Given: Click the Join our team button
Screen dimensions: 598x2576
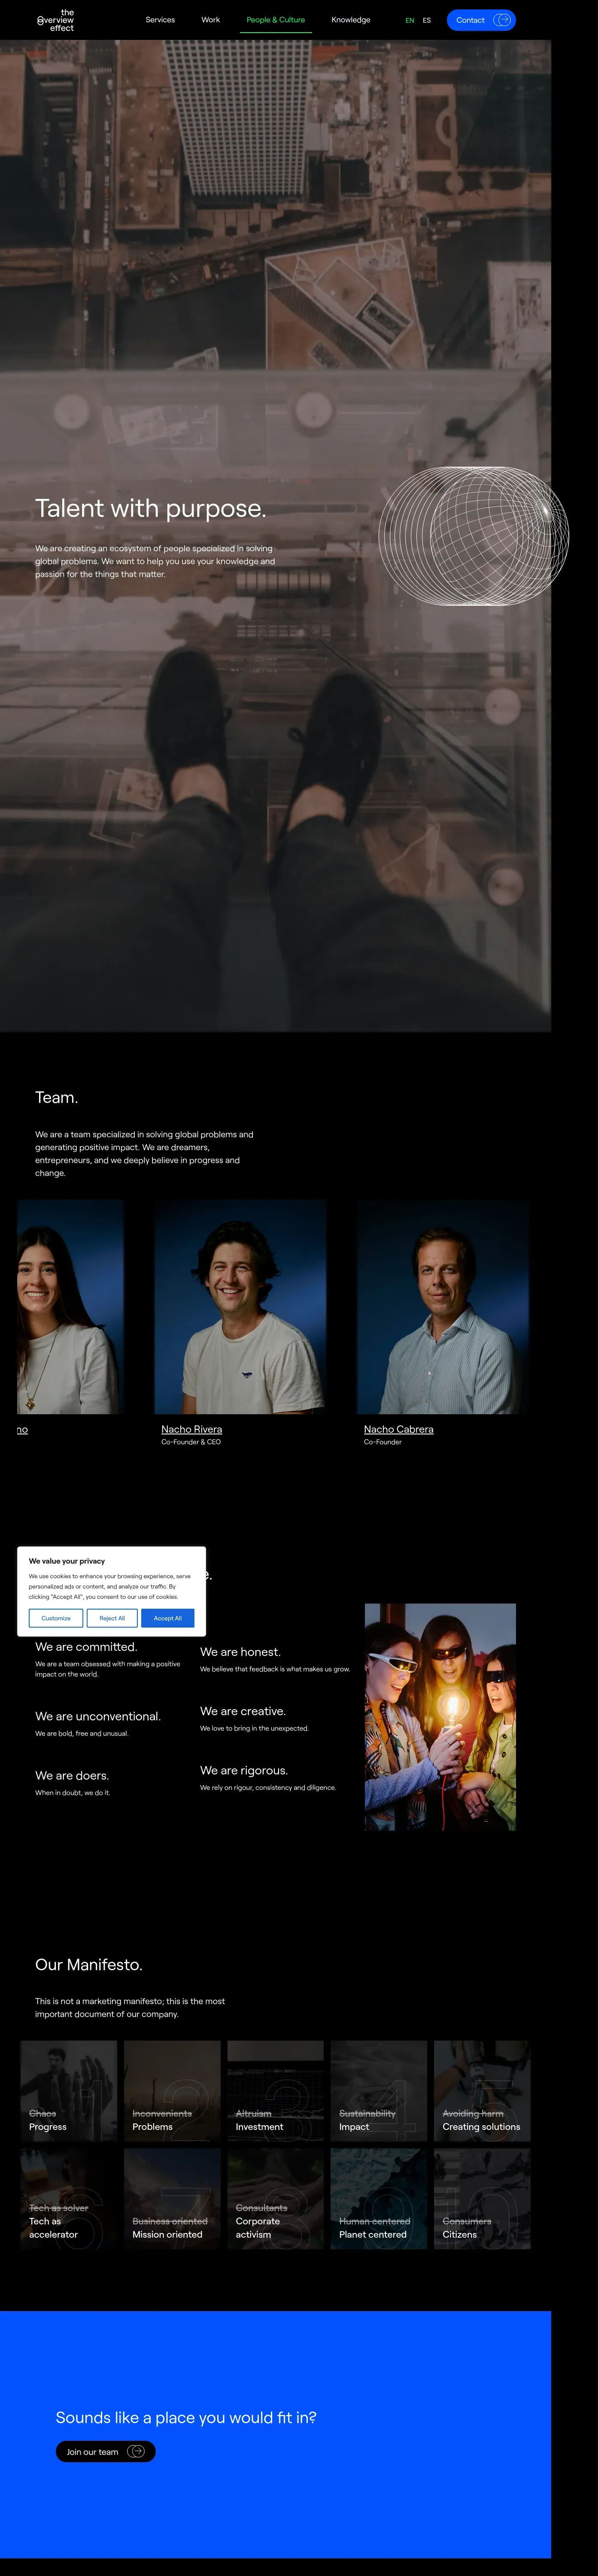Looking at the screenshot, I should [x=105, y=2451].
